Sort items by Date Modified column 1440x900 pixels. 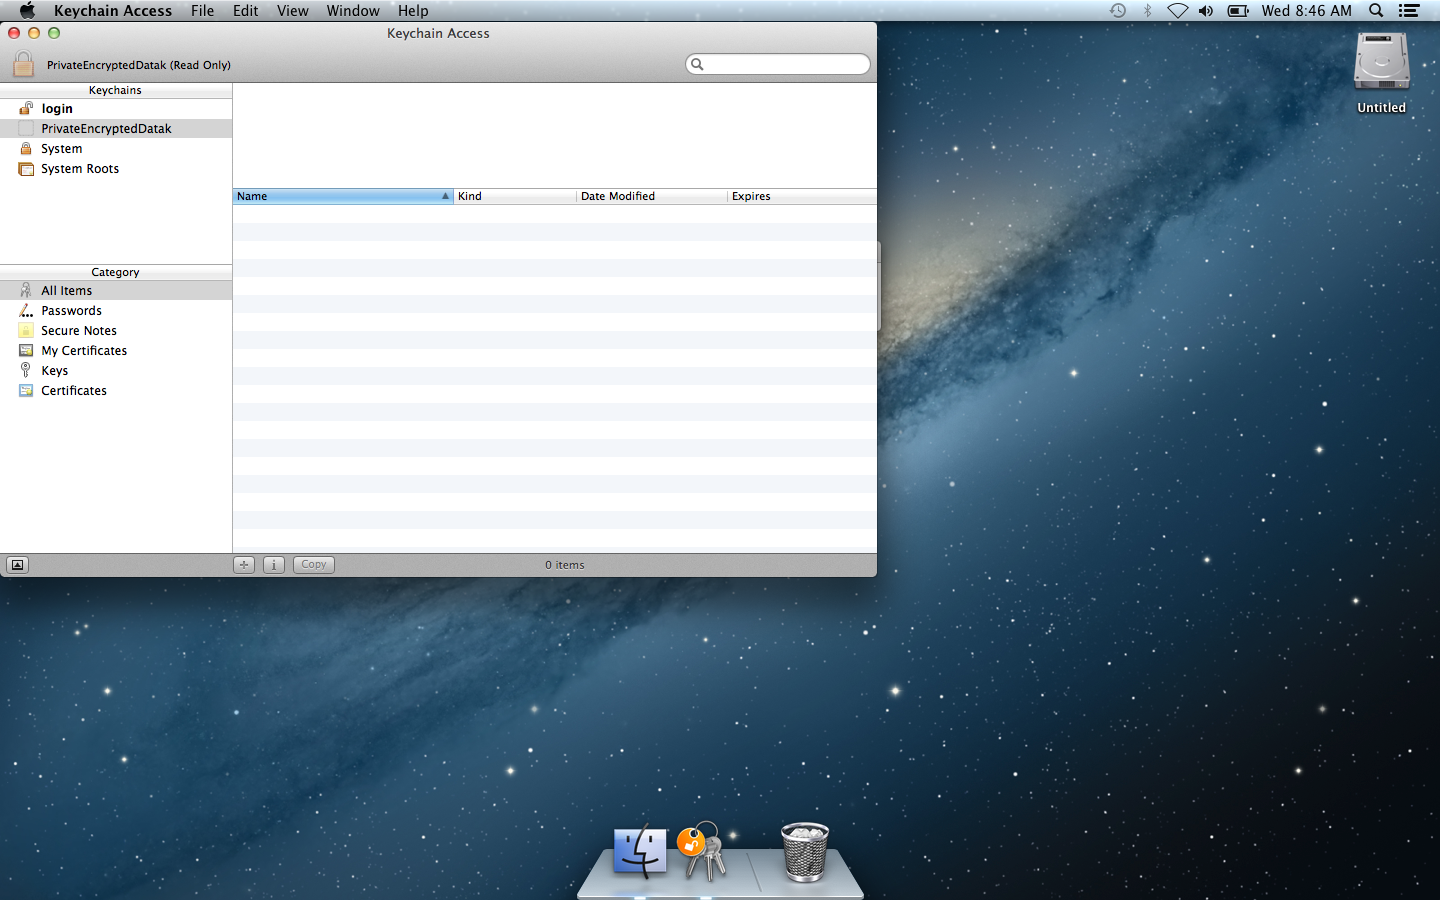tap(652, 196)
